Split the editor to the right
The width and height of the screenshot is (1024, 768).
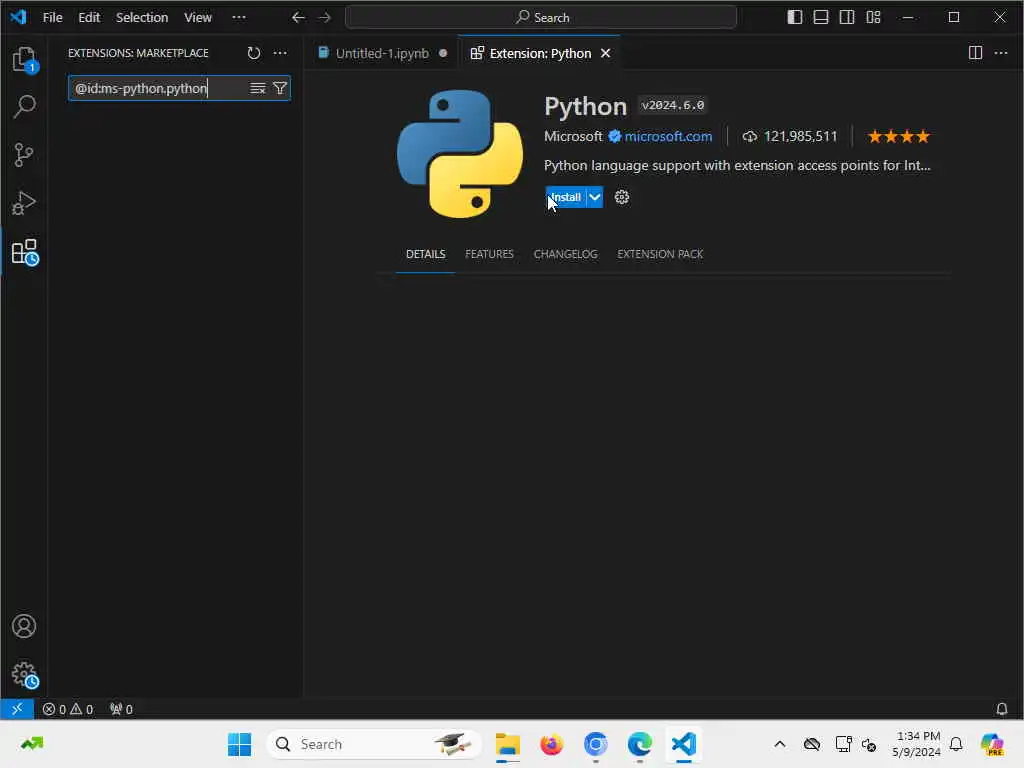tap(975, 53)
